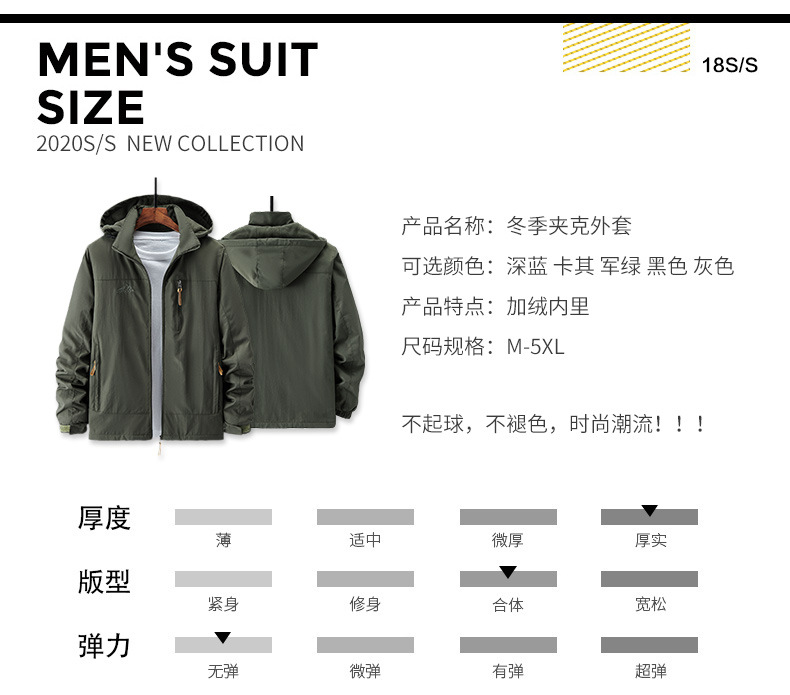Image resolution: width=790 pixels, height=695 pixels.
Task: Select the 宽松 fit bar
Action: (649, 579)
